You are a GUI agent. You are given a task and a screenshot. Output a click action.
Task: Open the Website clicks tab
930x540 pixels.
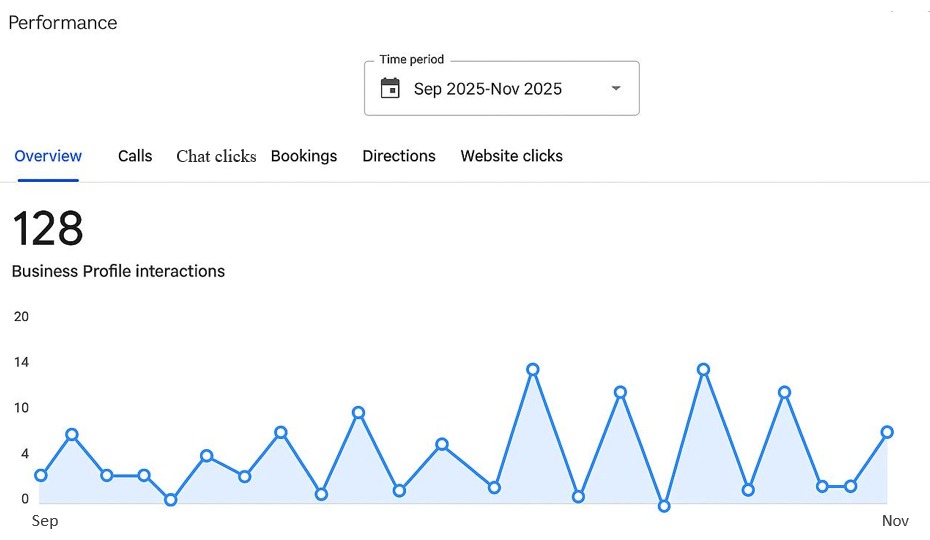(x=511, y=156)
